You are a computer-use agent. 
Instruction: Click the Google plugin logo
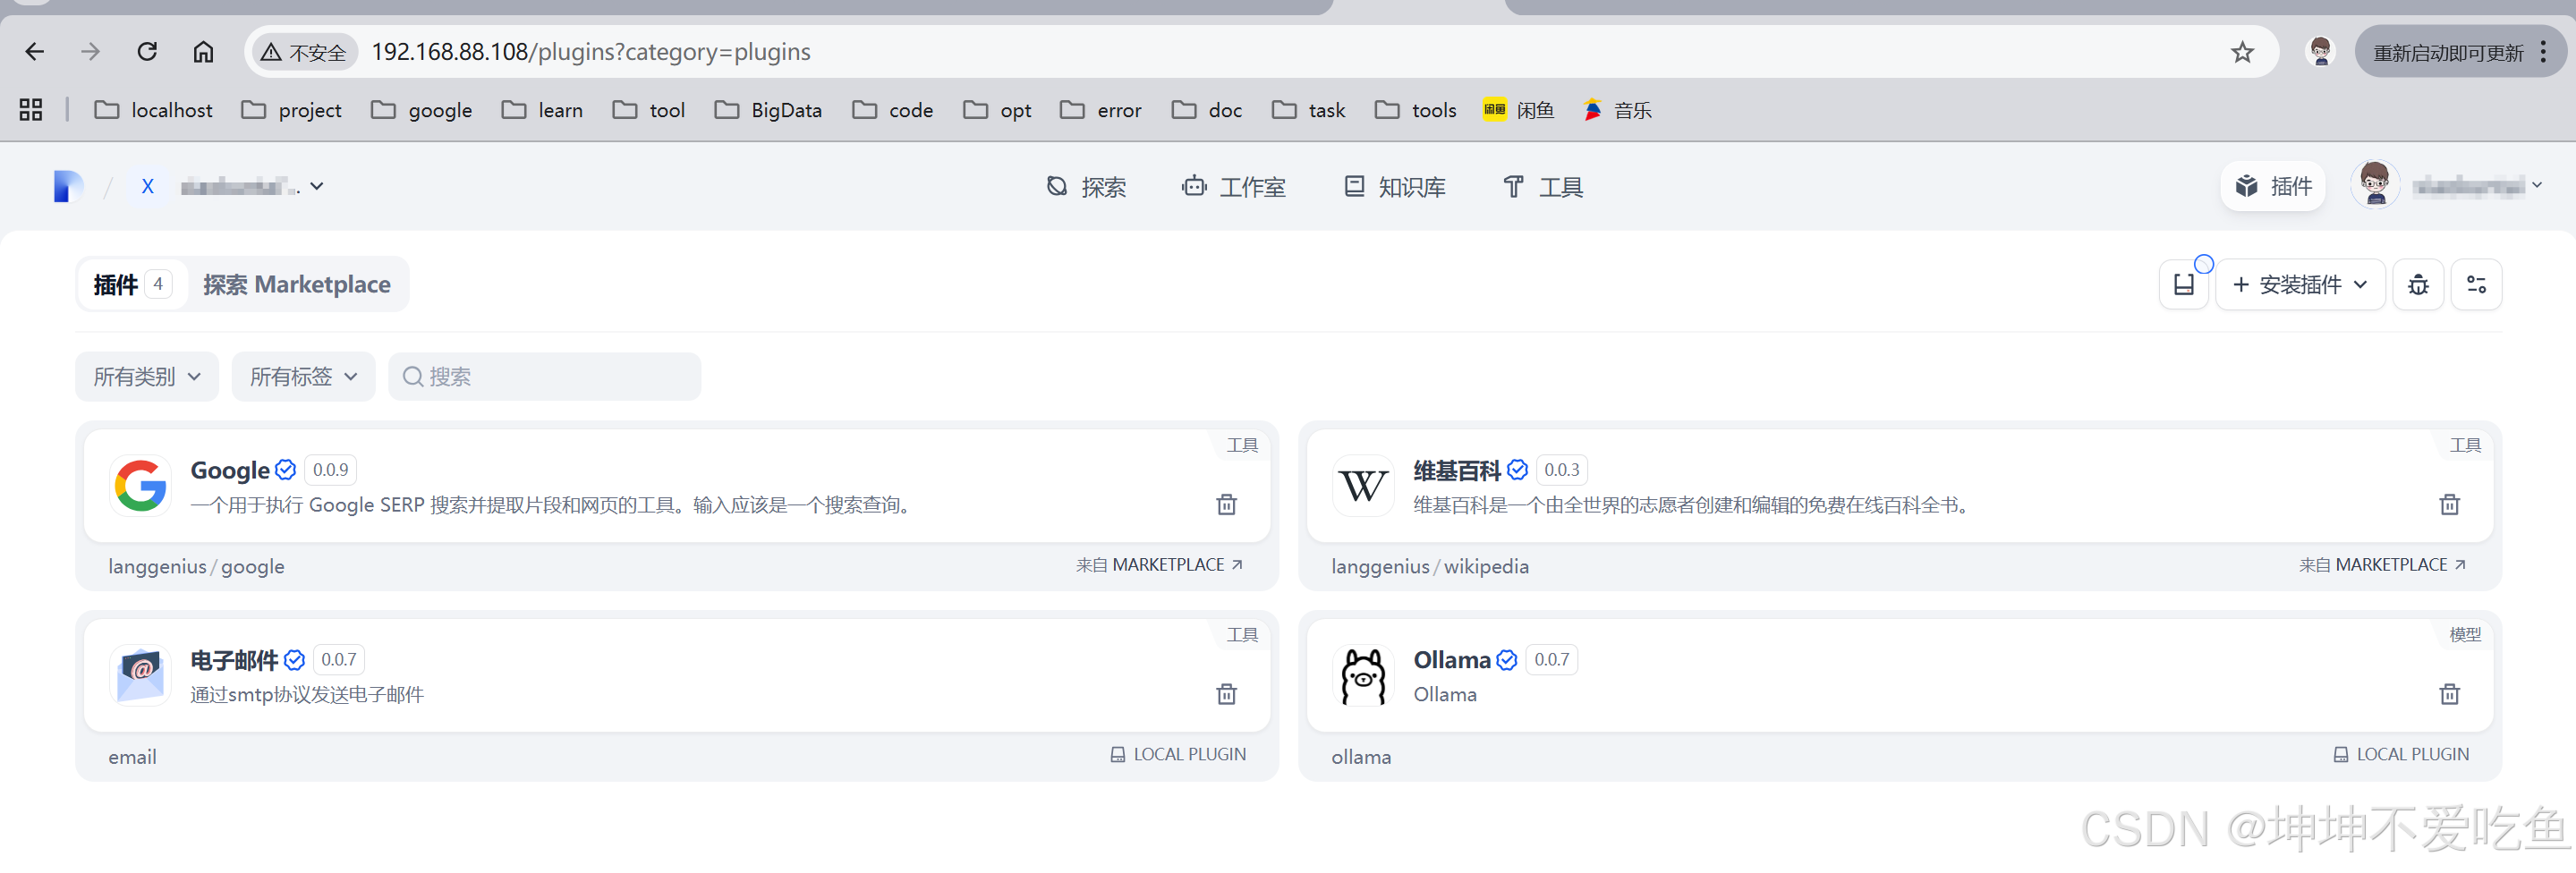tap(141, 486)
